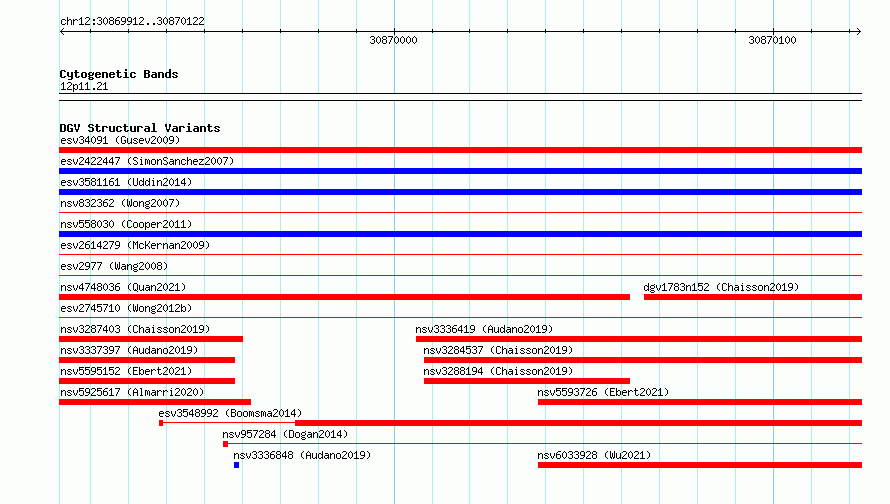Open nsv3336419 (Audano2019) label
Screen dimensions: 890x504
(x=484, y=329)
